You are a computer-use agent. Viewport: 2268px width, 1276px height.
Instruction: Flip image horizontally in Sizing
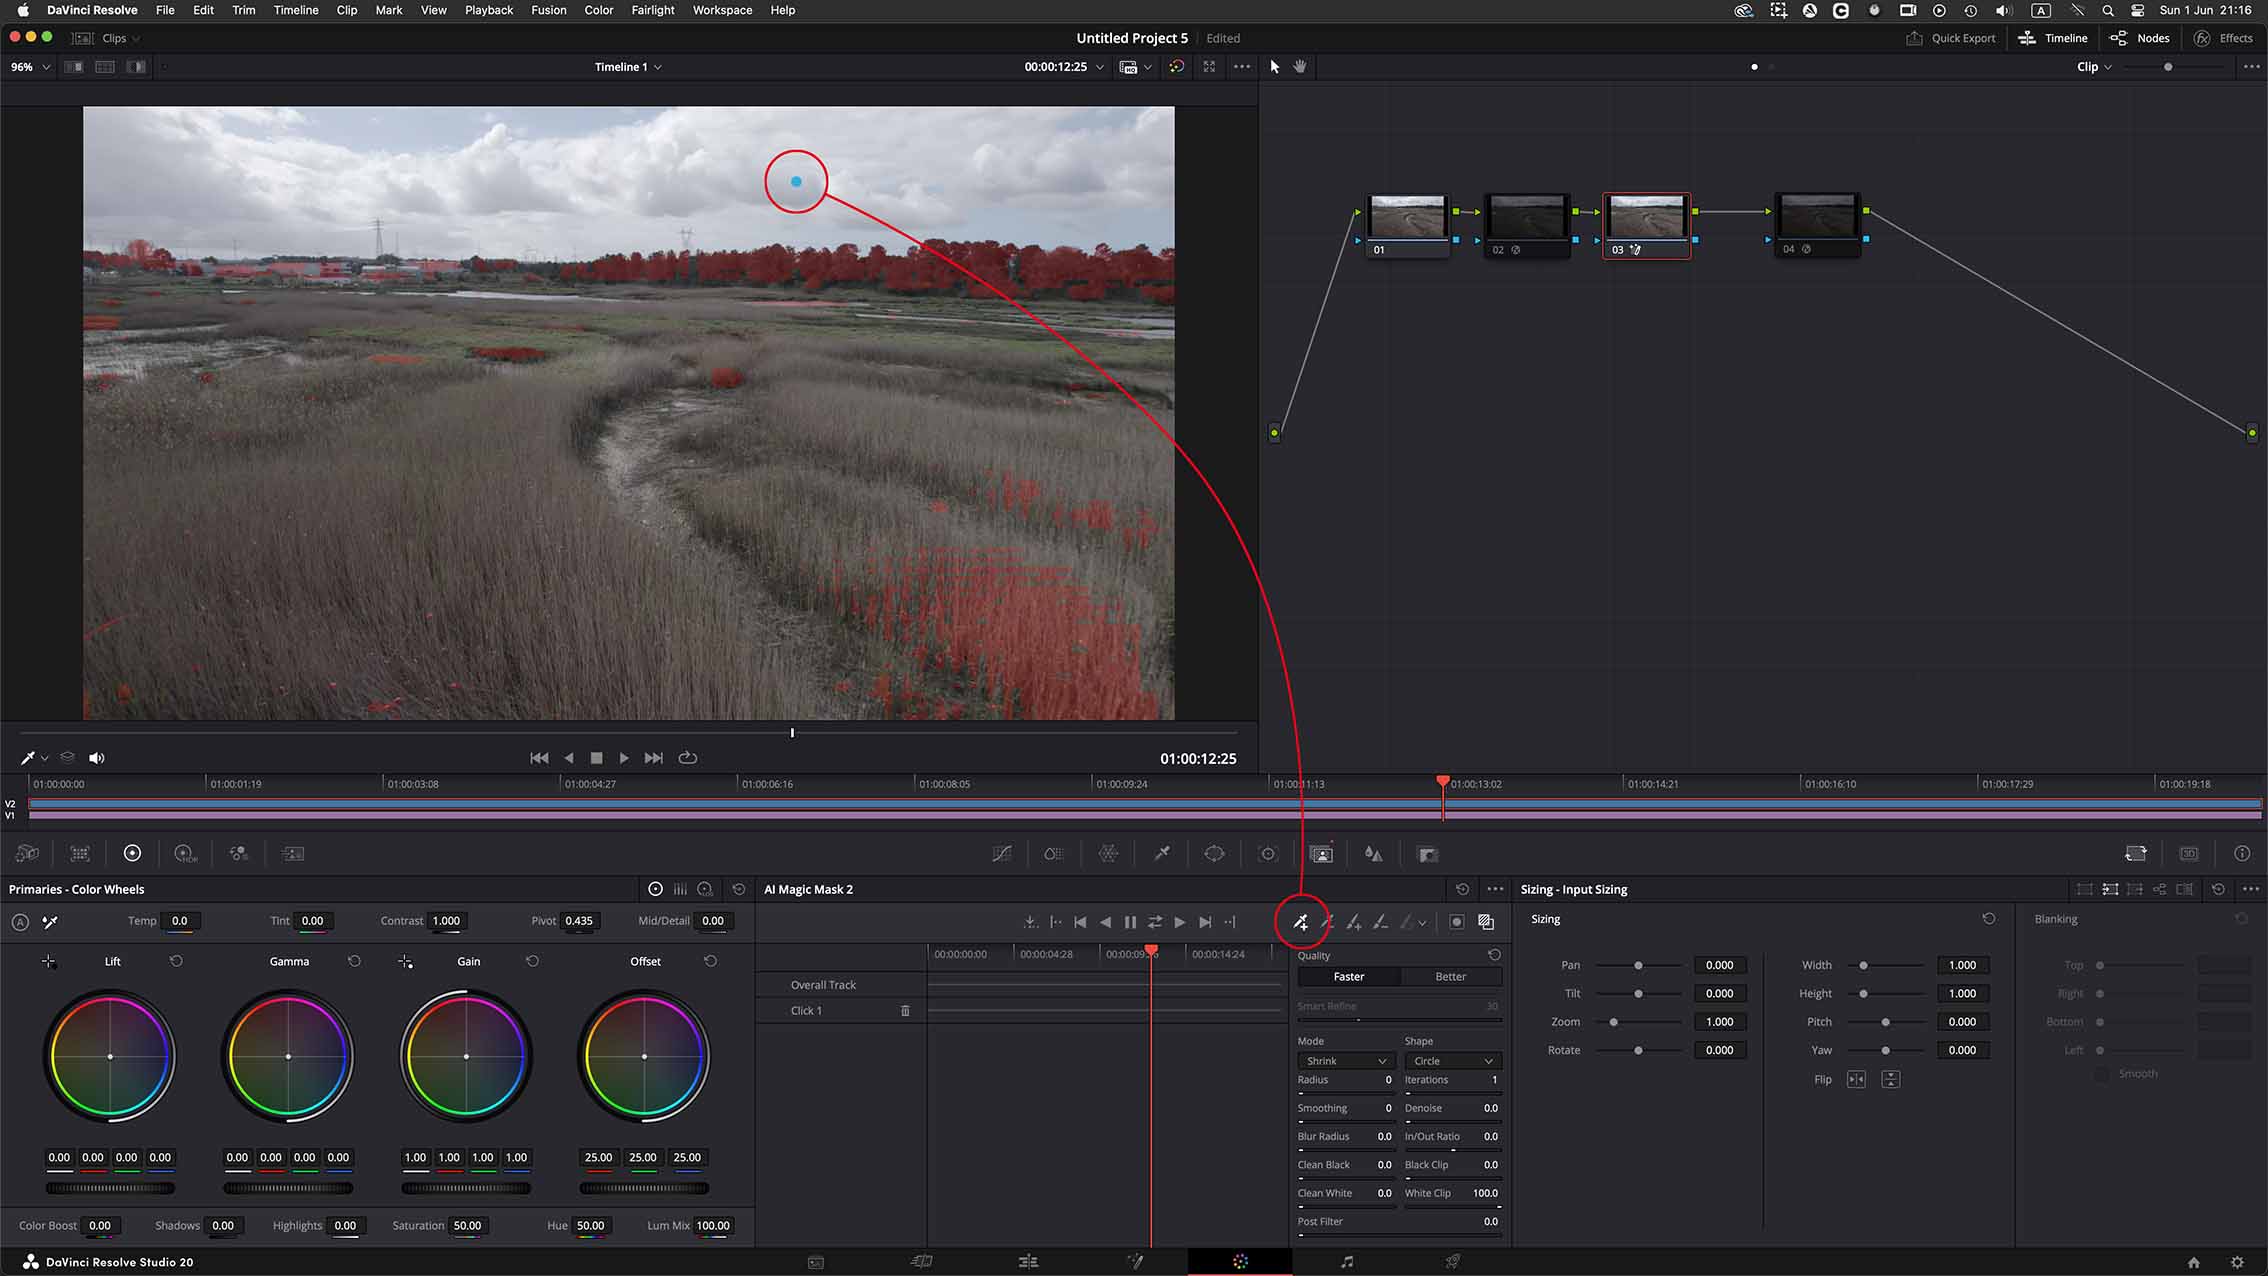point(1856,1080)
